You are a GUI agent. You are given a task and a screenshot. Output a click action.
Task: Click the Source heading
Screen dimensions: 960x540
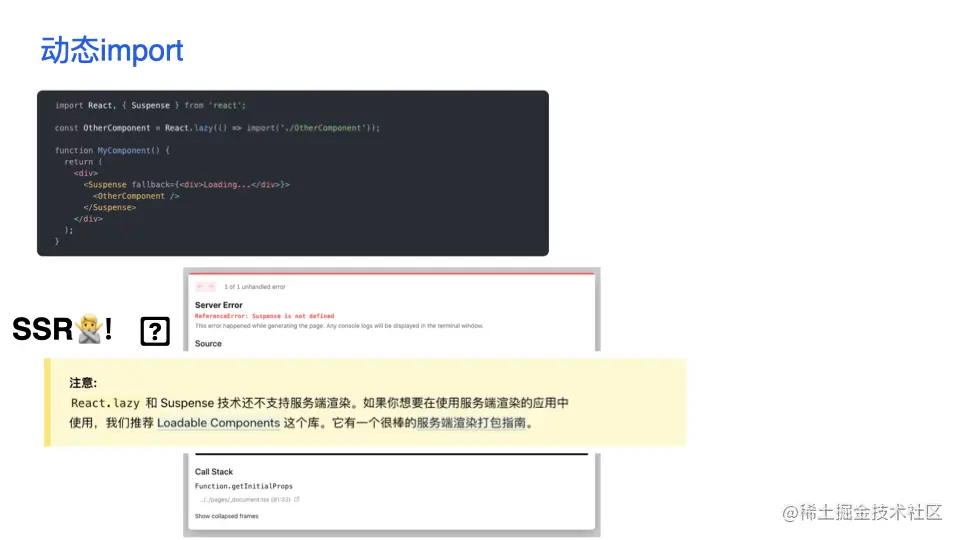coord(208,343)
